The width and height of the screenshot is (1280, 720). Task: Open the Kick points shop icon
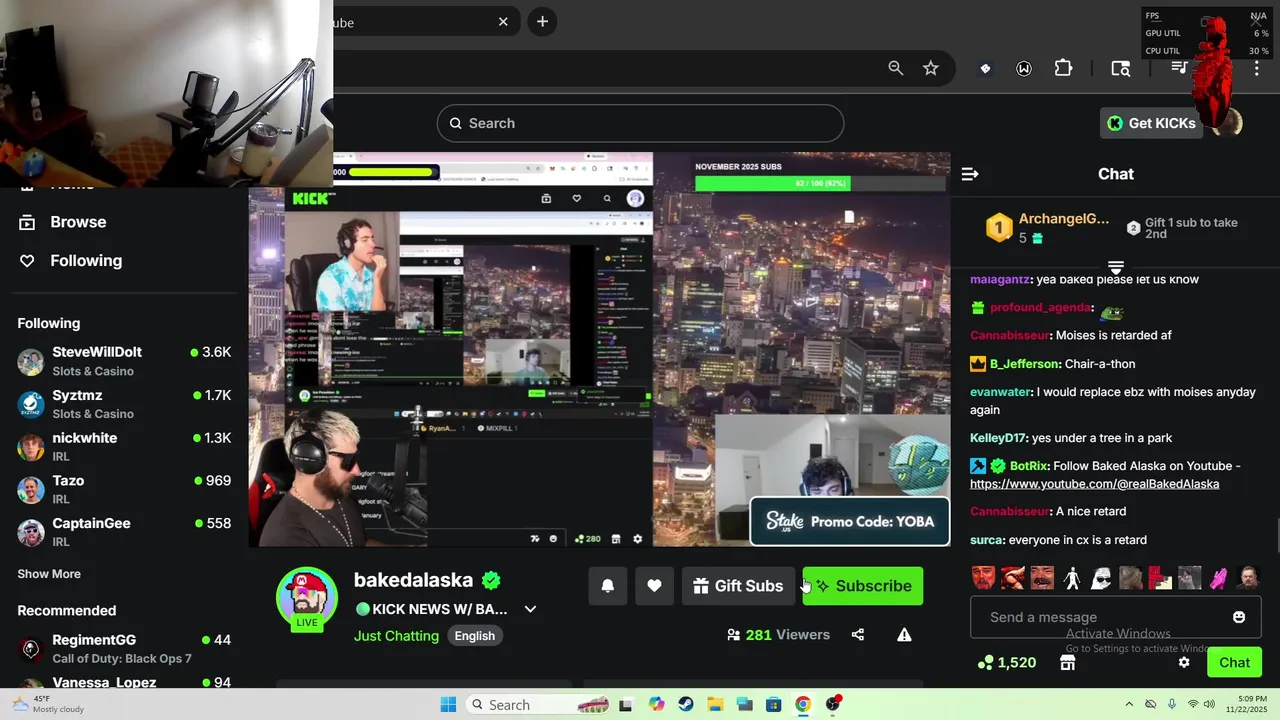1067,663
